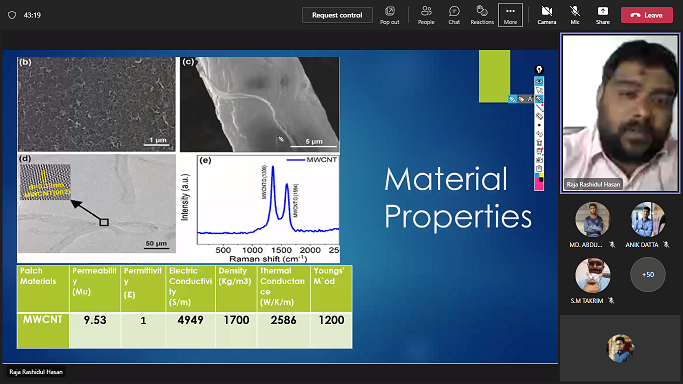Click the Request control button
This screenshot has width=683, height=384.
coord(337,15)
